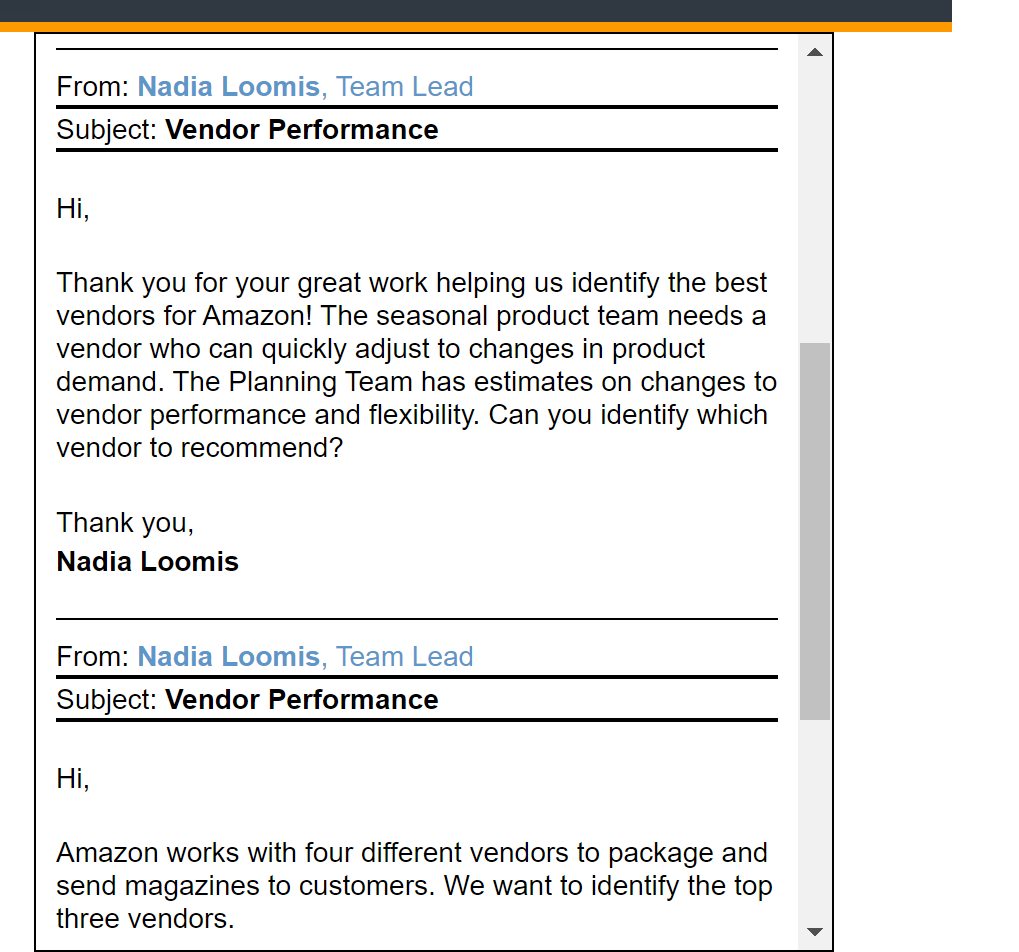Click the From field of the first email
This screenshot has height=952, width=1019.
[90, 87]
